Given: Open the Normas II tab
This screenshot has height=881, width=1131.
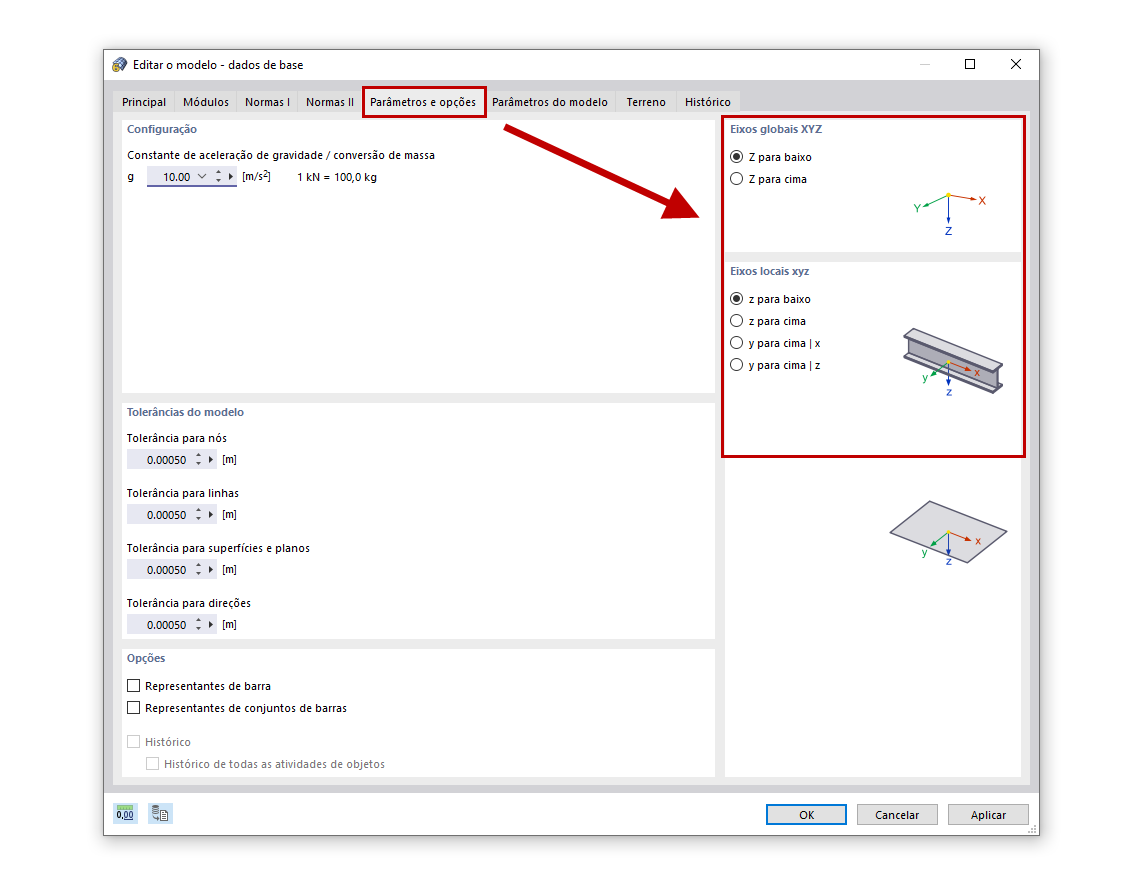Looking at the screenshot, I should [330, 102].
